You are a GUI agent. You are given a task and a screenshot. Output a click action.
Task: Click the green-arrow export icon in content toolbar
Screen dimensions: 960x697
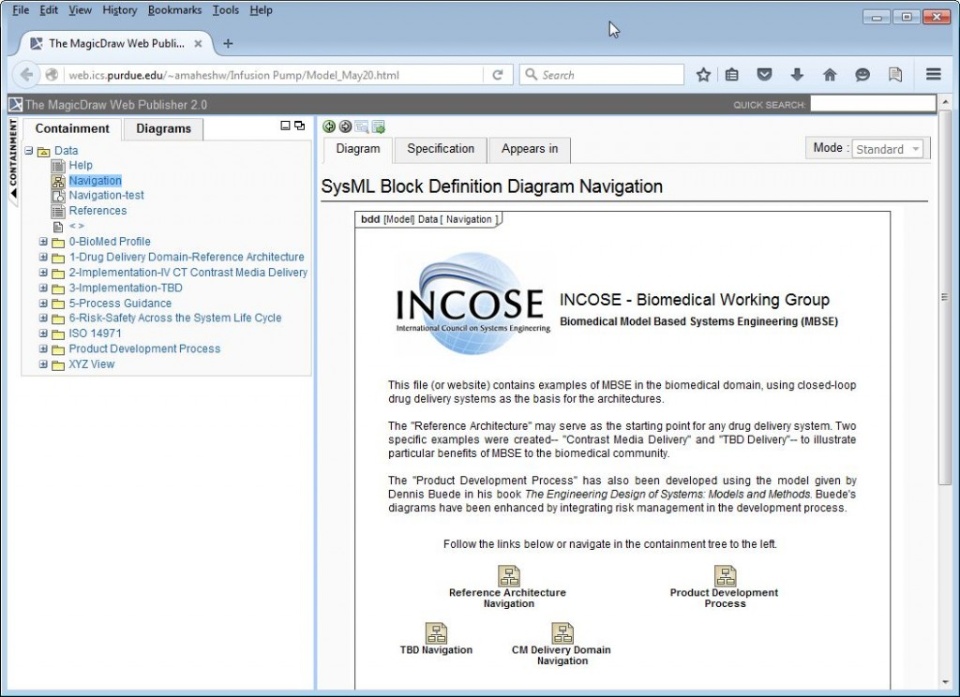(378, 127)
